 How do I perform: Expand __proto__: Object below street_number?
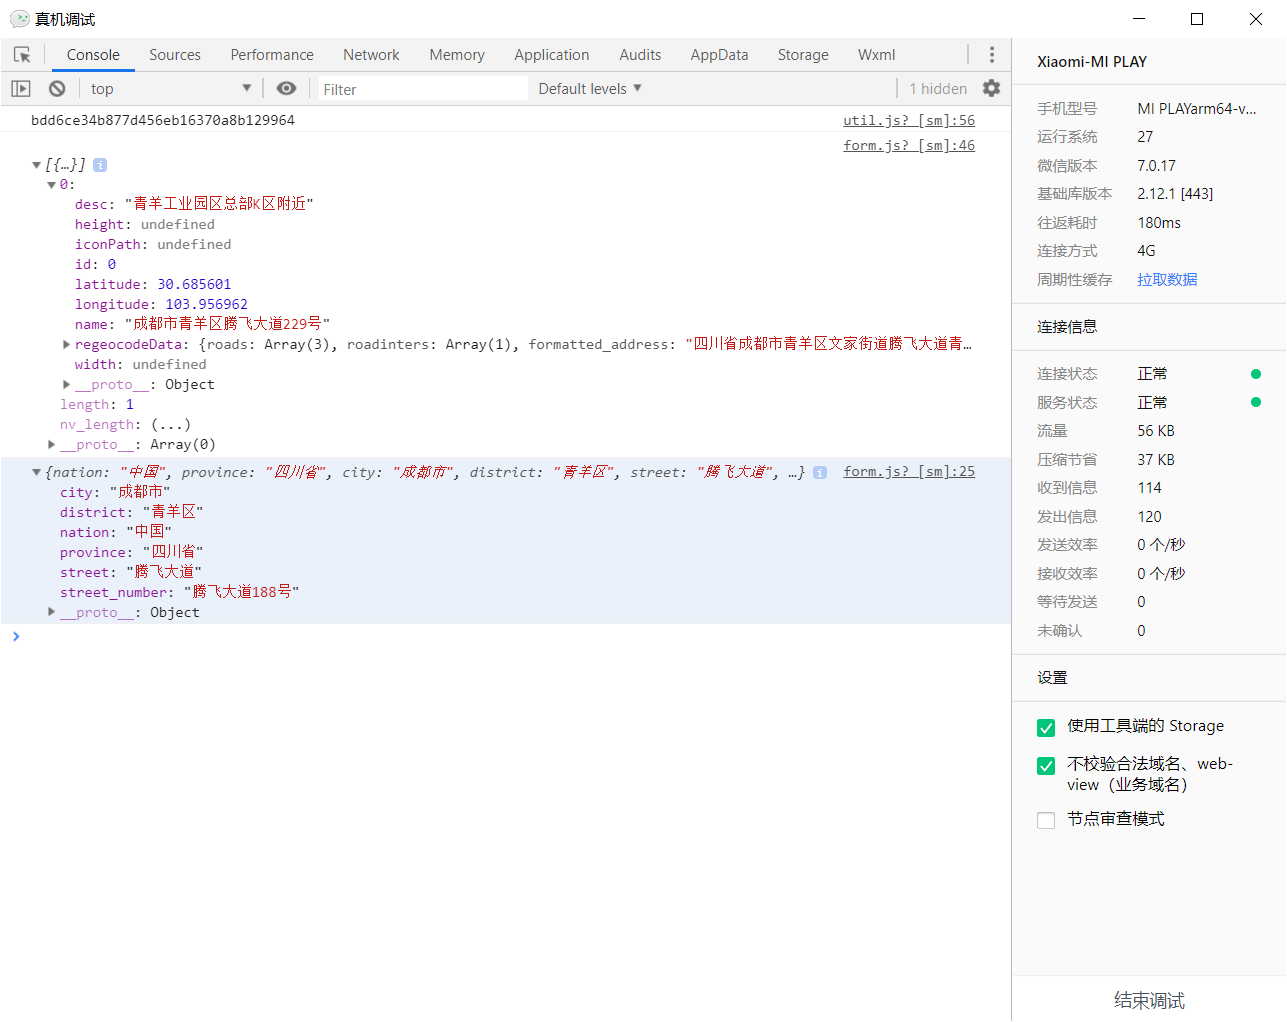[x=51, y=613]
